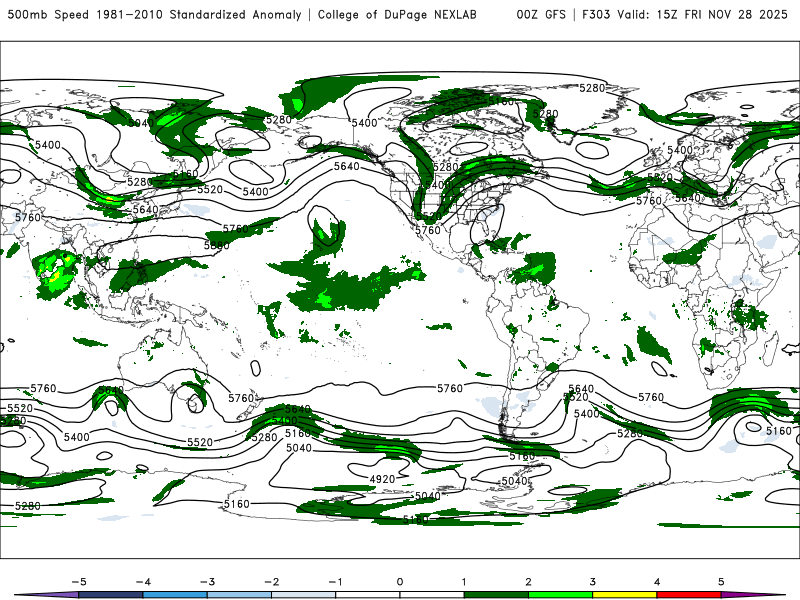The height and width of the screenshot is (600, 800).
Task: Click the '1' tick label on the colorbar
Action: click(x=464, y=582)
